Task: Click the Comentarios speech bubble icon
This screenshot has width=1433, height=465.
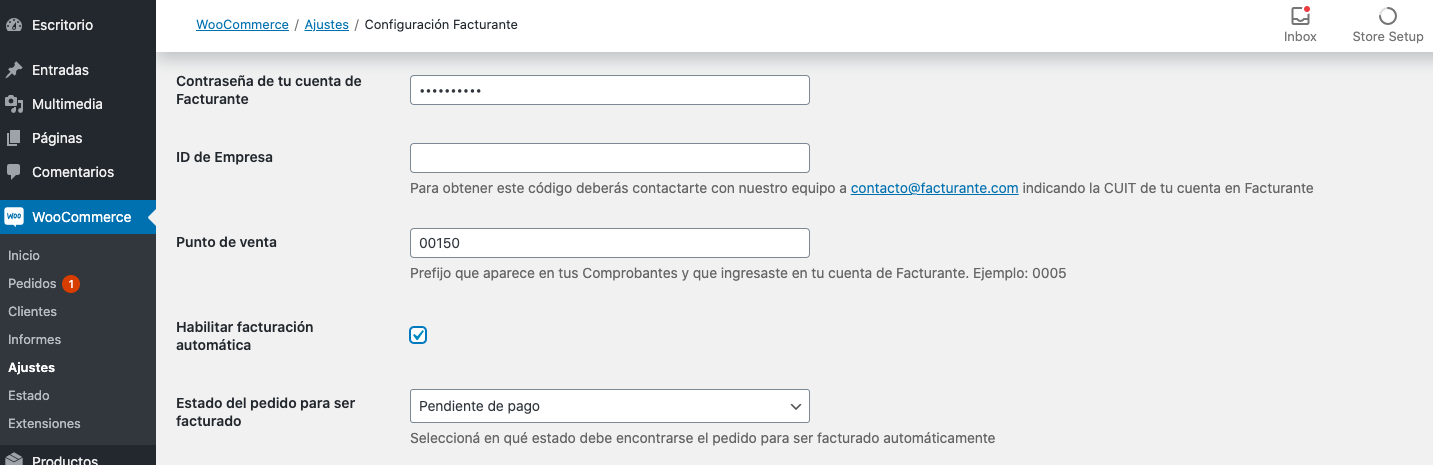Action: 14,172
